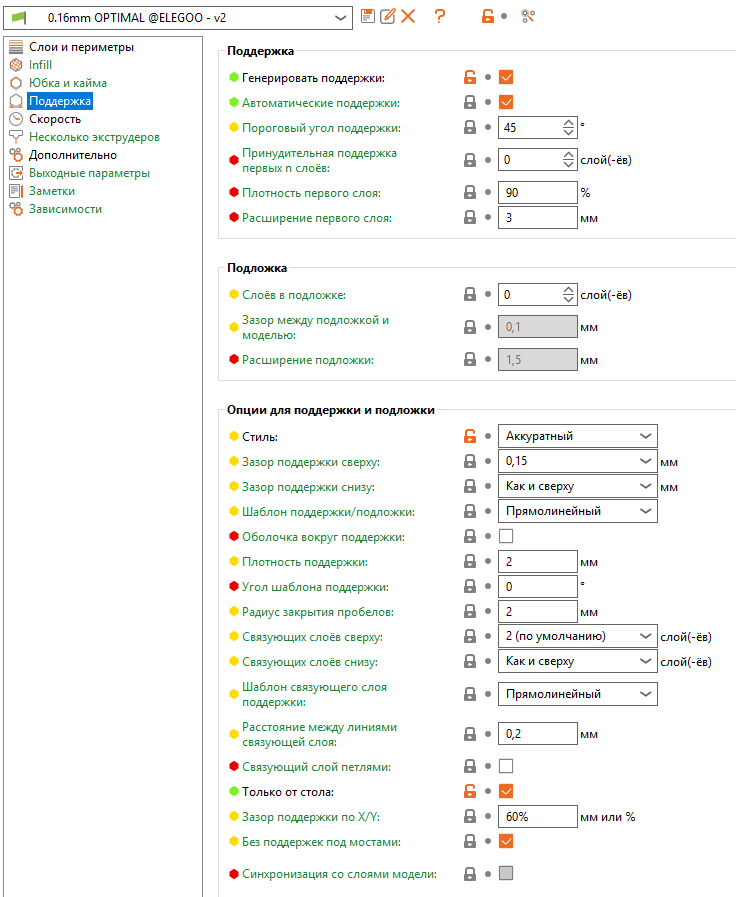Screen dimensions: 736x897
Task: Click the compare presets icon
Action: pyautogui.click(x=529, y=16)
